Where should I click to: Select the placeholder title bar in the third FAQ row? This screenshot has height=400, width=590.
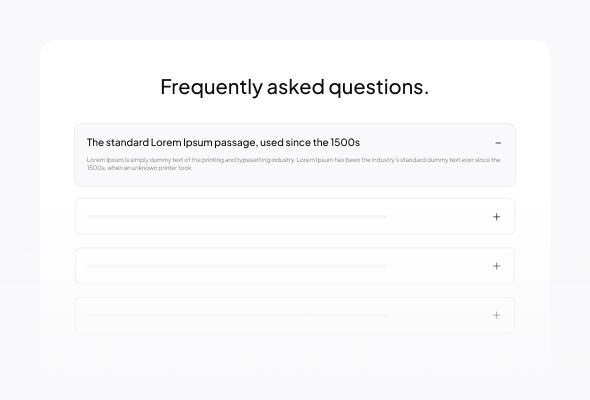point(237,266)
